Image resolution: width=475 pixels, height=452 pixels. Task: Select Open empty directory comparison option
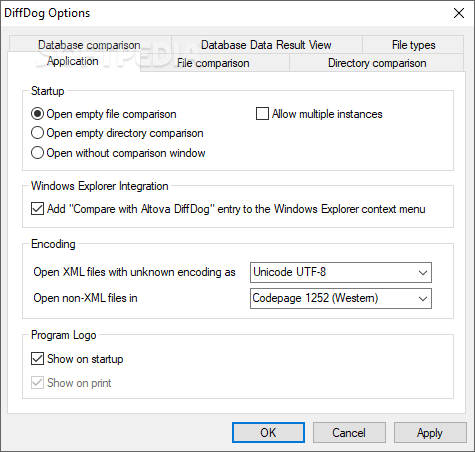click(37, 133)
